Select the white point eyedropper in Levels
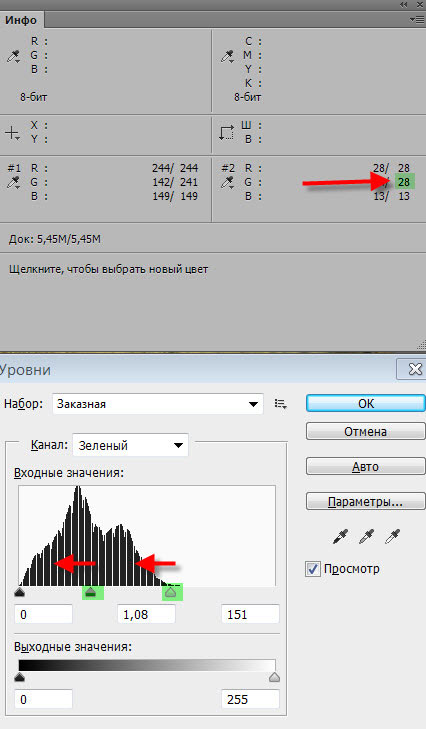This screenshot has width=426, height=729. (393, 537)
